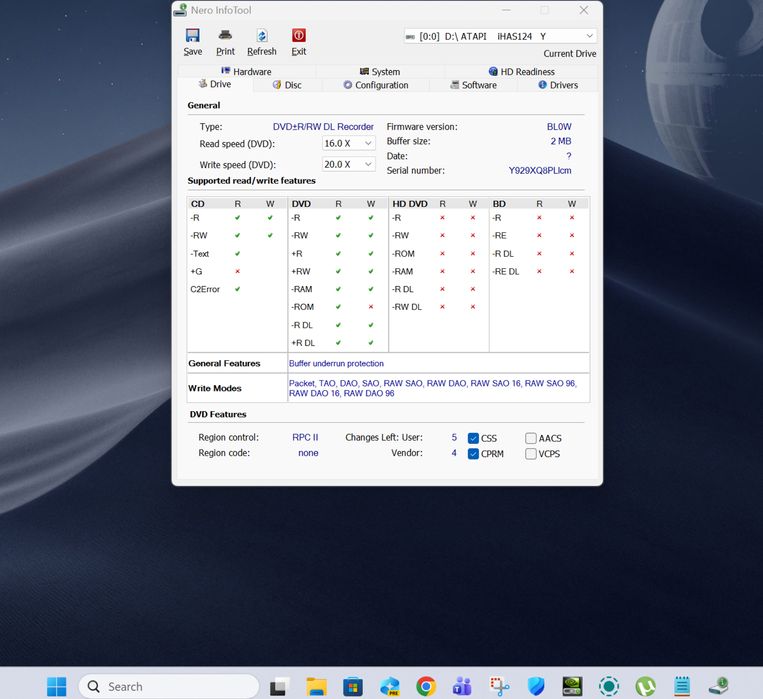
Task: Click the Windows Start button
Action: pyautogui.click(x=56, y=686)
